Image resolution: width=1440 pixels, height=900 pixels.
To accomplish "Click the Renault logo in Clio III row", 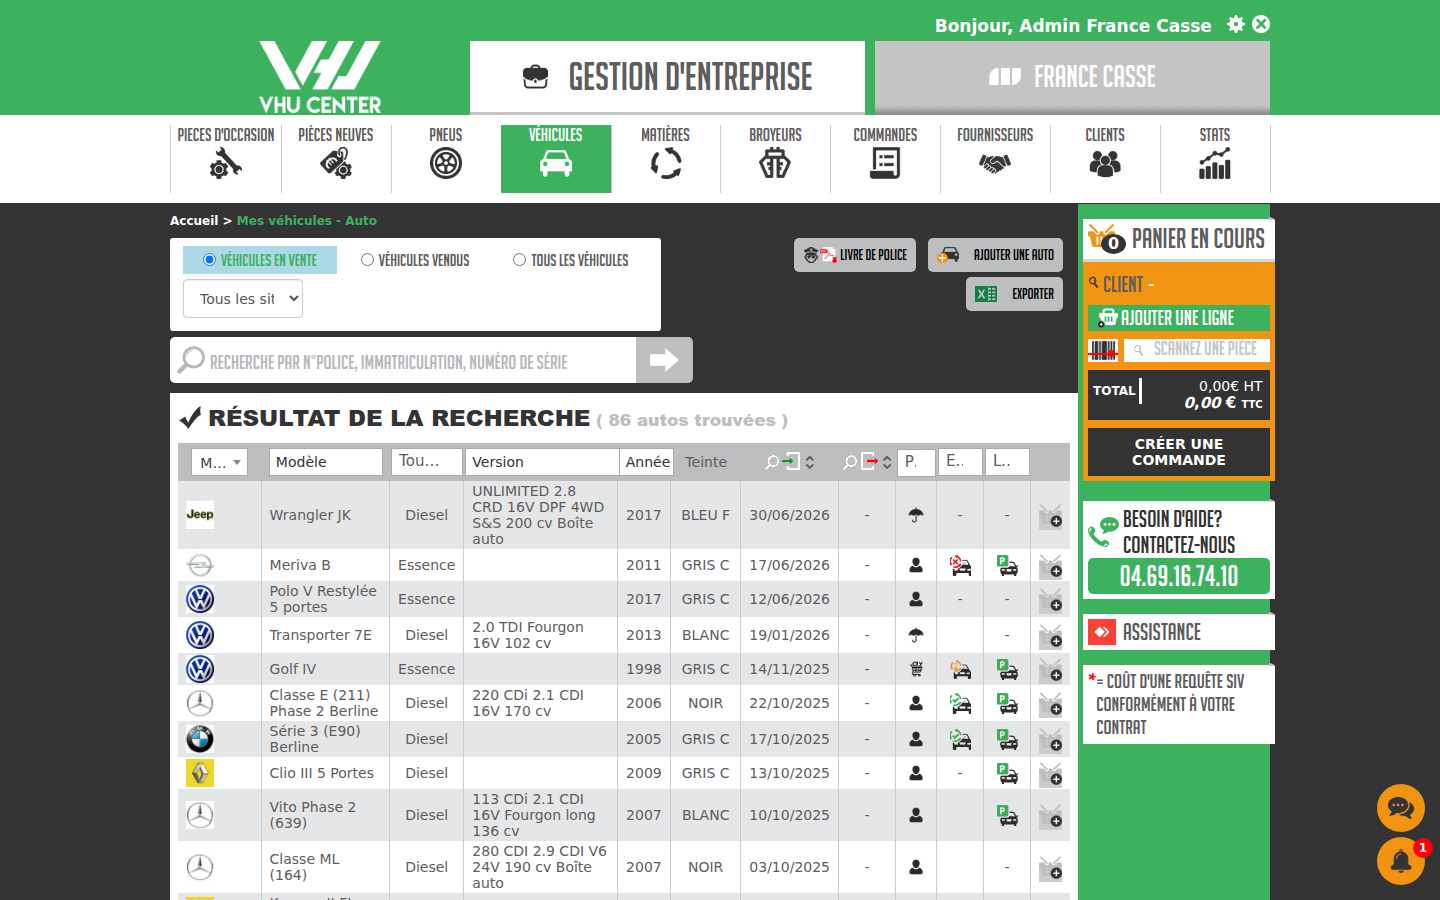I will coord(200,773).
